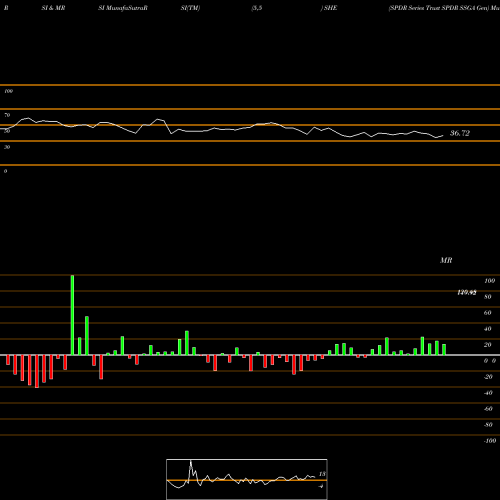Image resolution: width=500 pixels, height=500 pixels.
Task: Click the MR heading above the bar chart
Action: coord(446,260)
